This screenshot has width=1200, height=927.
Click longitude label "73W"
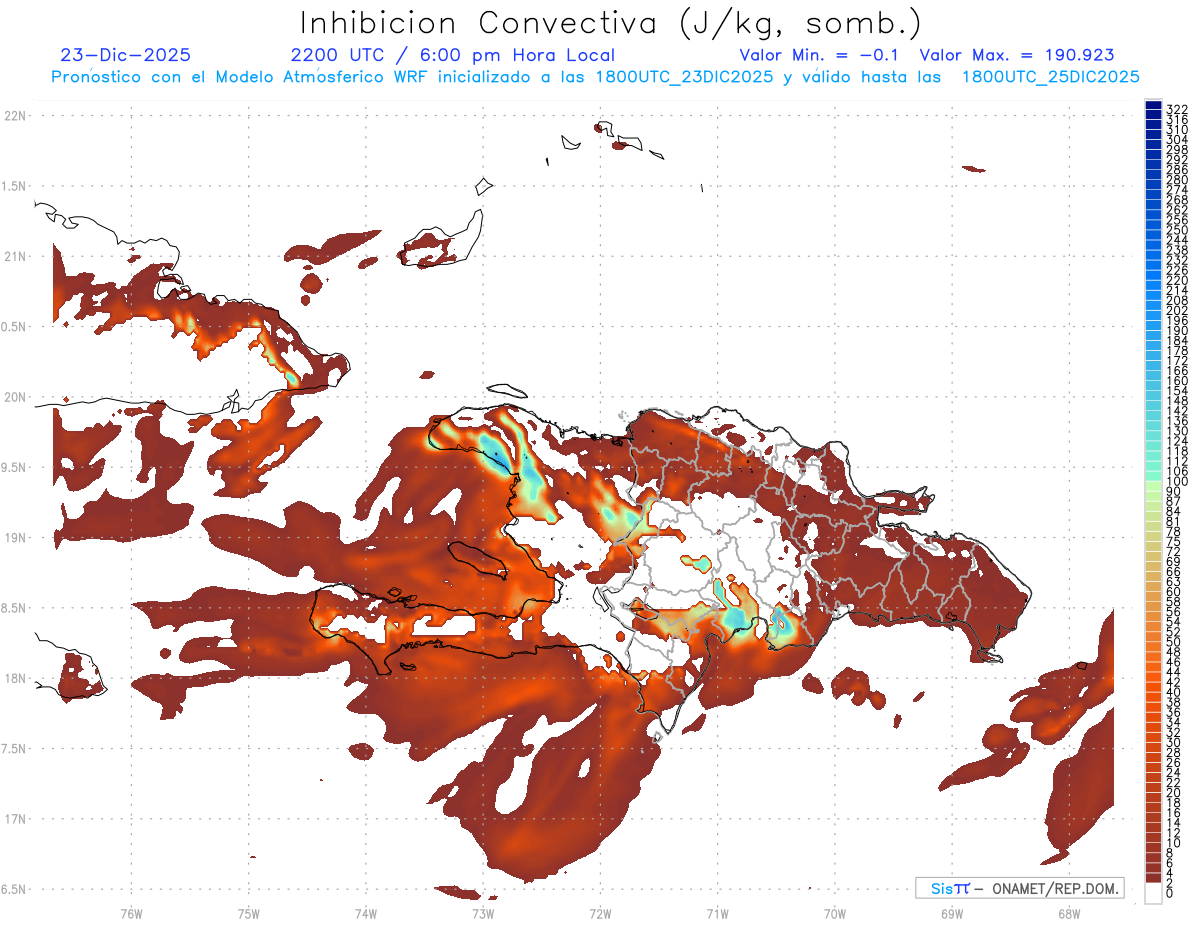[x=483, y=912]
